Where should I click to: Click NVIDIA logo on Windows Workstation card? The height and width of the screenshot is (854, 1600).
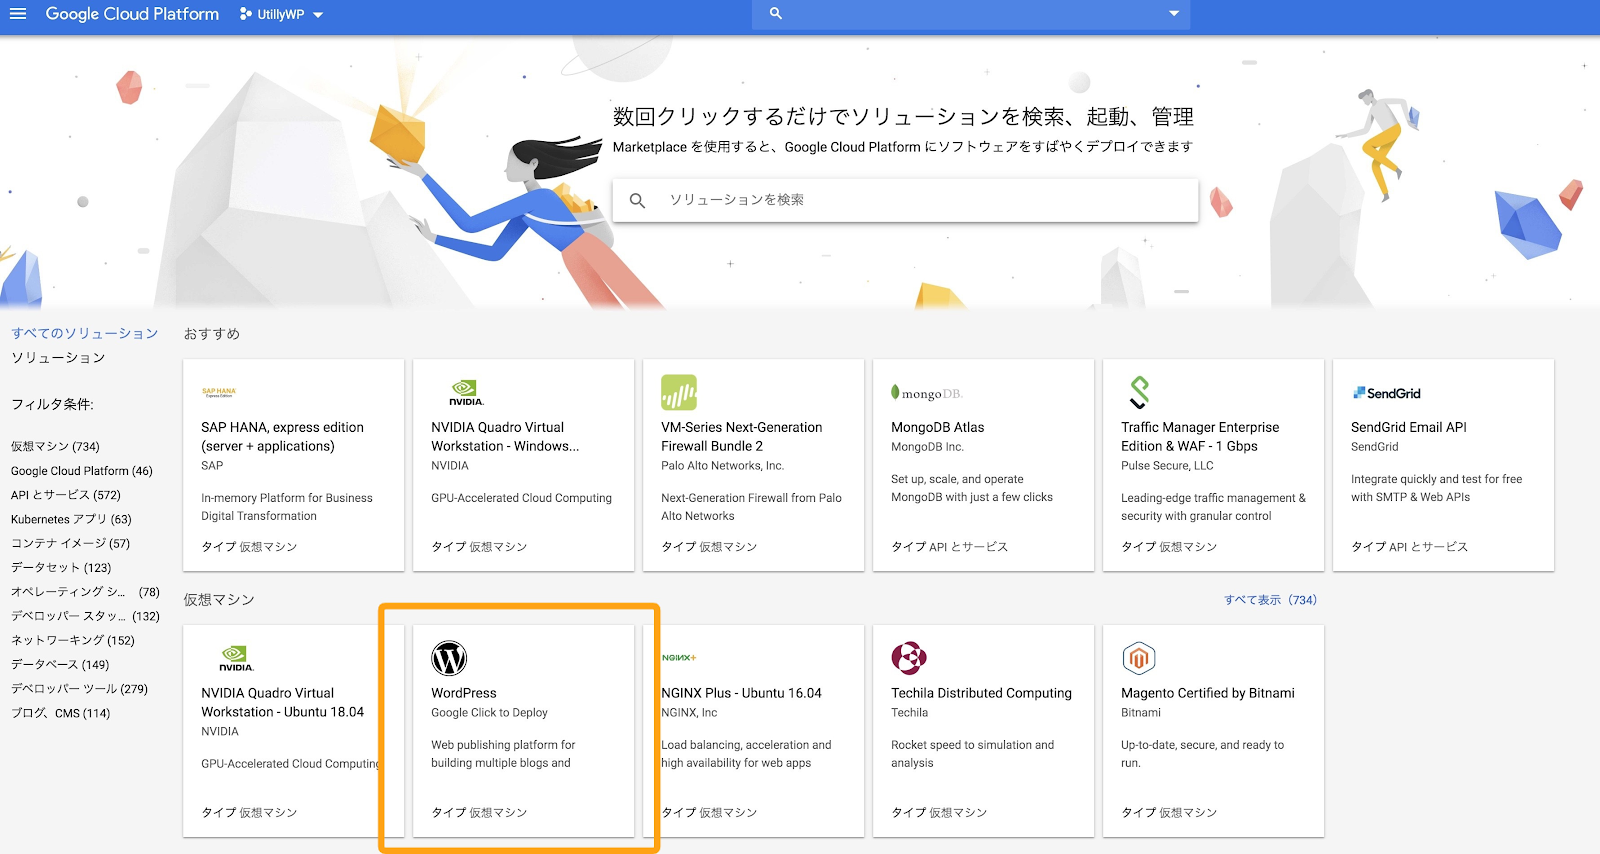[466, 393]
